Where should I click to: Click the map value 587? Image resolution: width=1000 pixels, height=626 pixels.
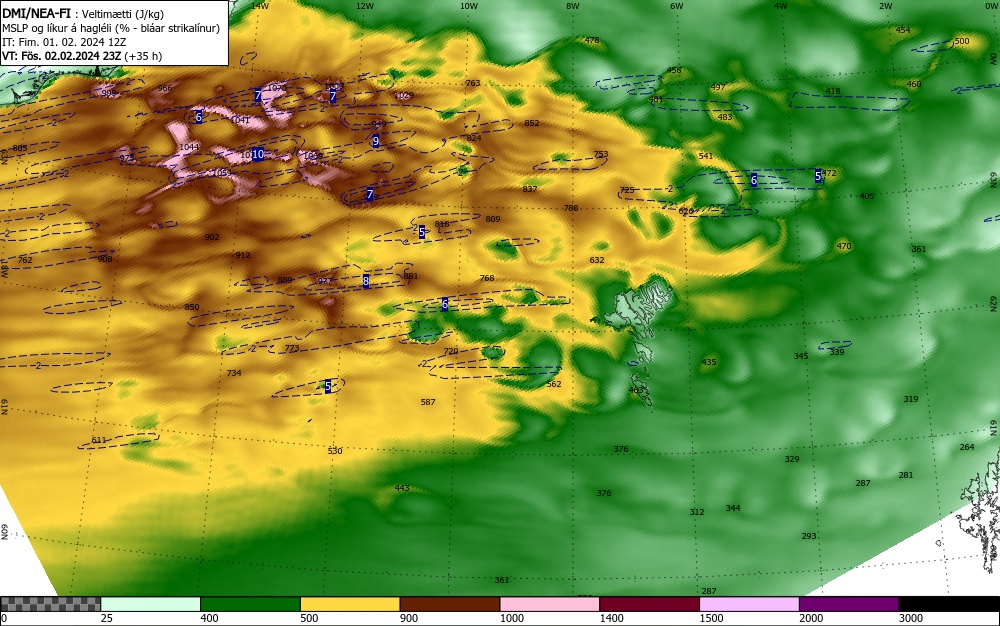click(x=428, y=402)
